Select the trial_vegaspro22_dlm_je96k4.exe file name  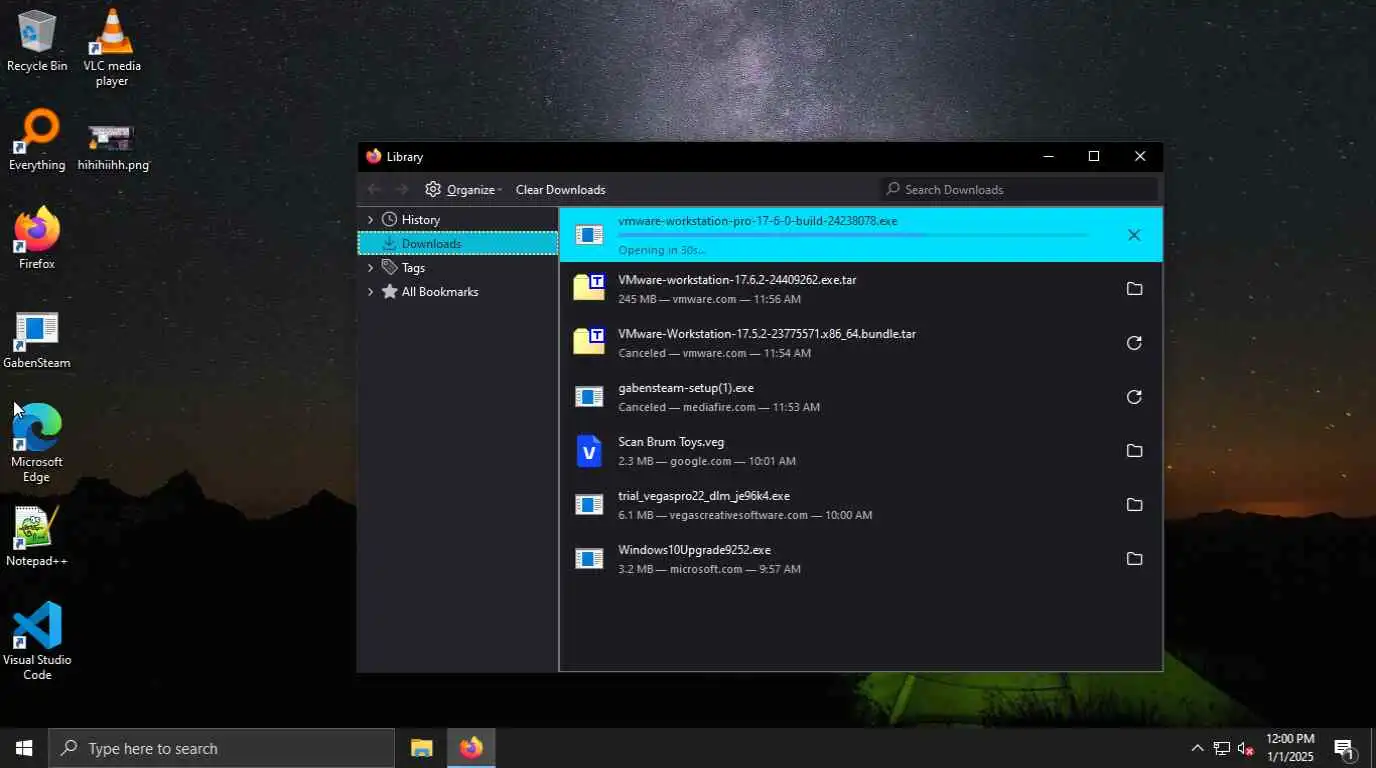tap(704, 496)
